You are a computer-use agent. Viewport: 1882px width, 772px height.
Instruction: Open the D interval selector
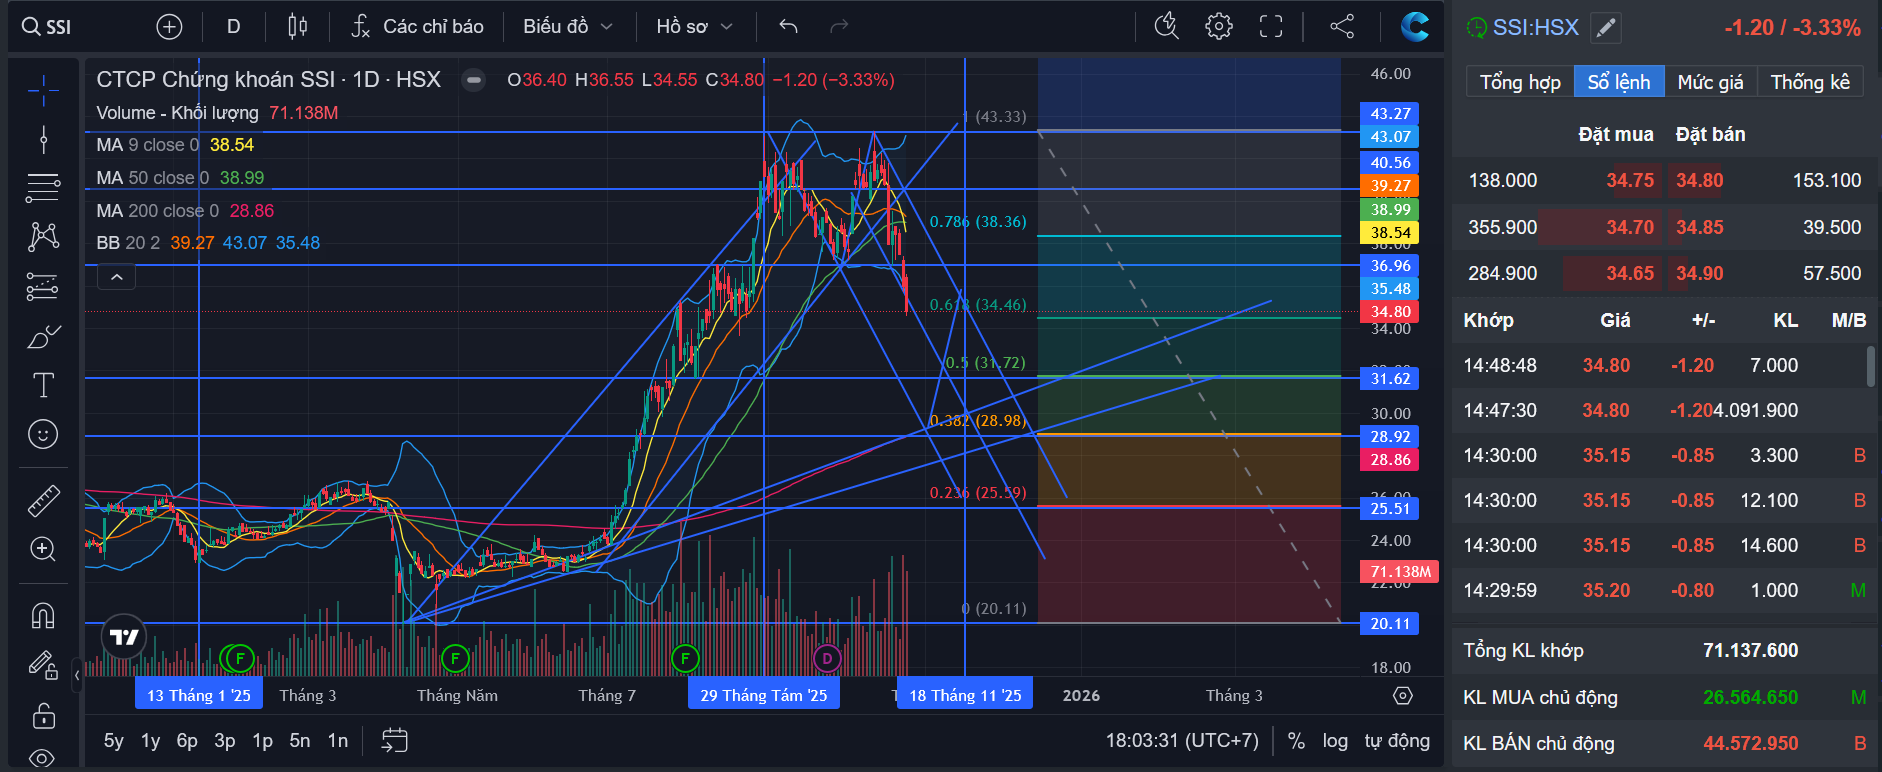tap(233, 27)
